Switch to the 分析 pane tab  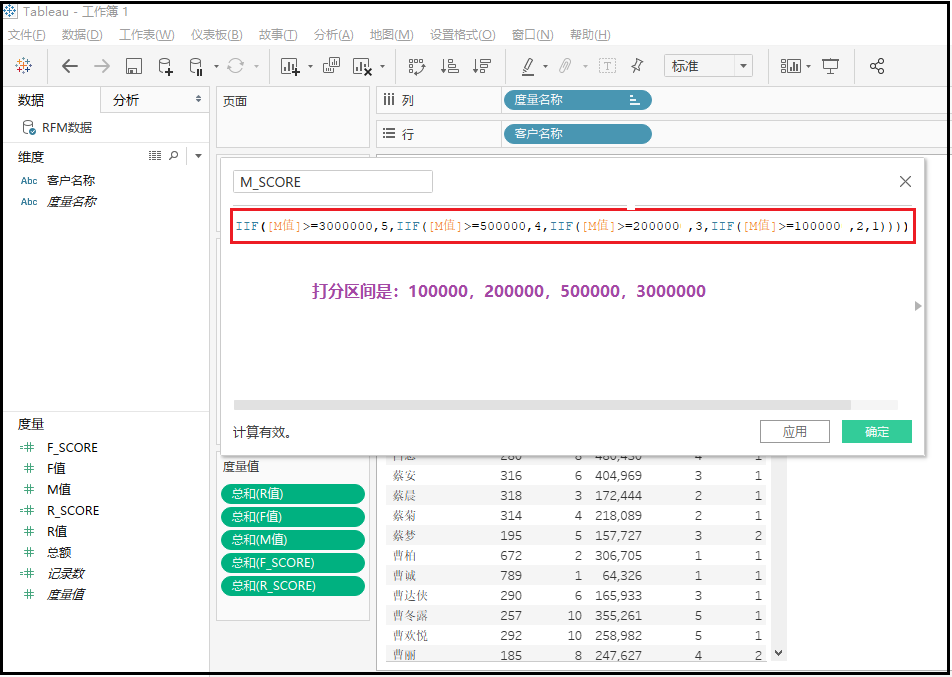click(127, 100)
